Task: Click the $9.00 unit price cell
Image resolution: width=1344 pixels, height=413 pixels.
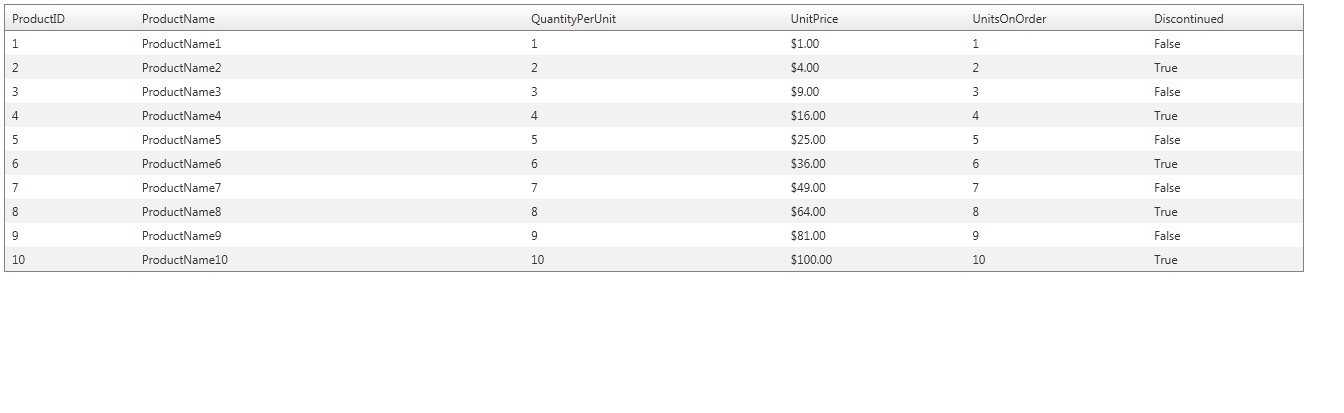Action: [x=804, y=92]
